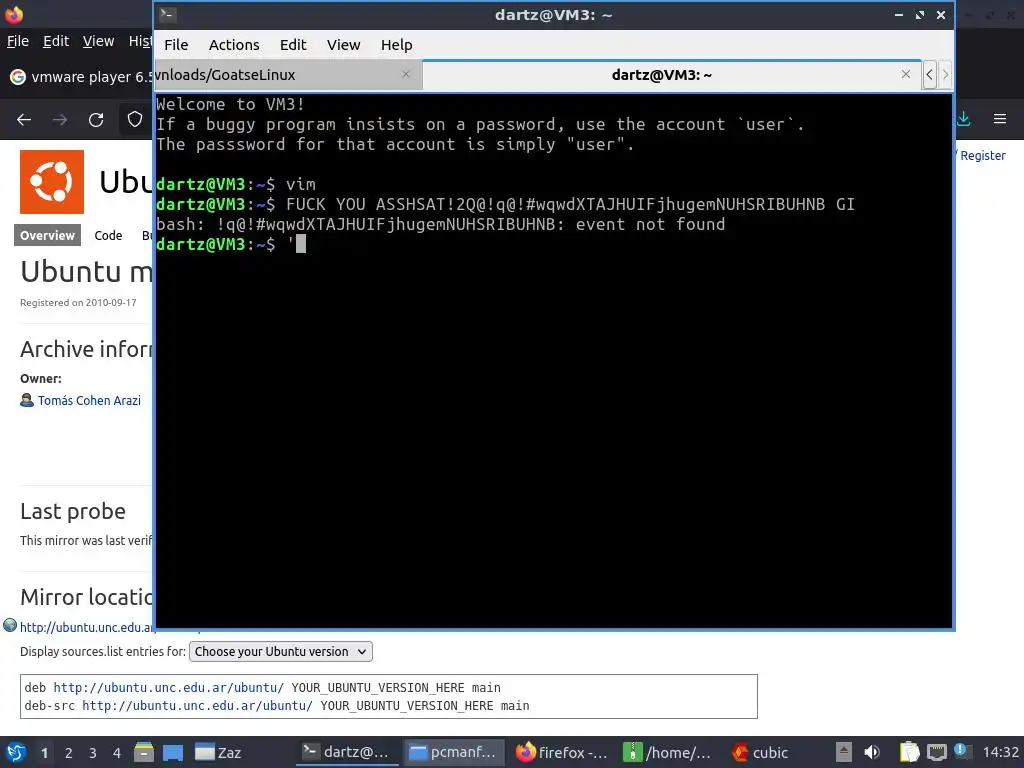Open Firefox View menu
Screen dimensions: 1024x768
pyautogui.click(x=99, y=41)
